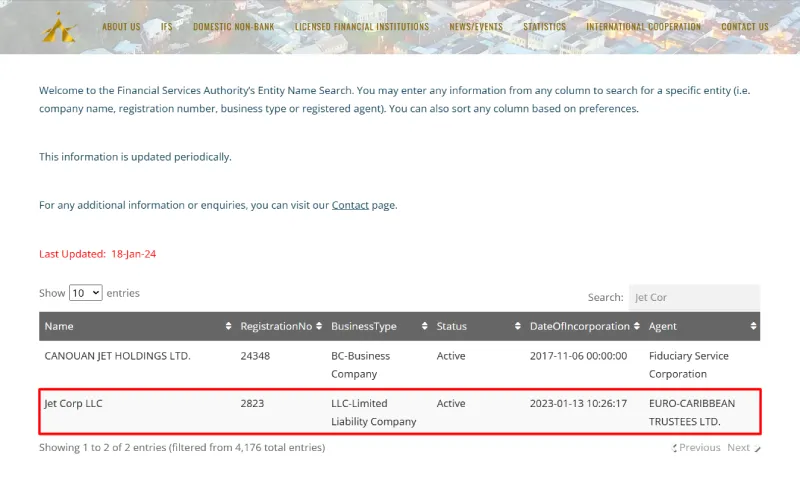This screenshot has height=480, width=800.
Task: Click the BC-Business Company cell
Action: click(x=360, y=365)
